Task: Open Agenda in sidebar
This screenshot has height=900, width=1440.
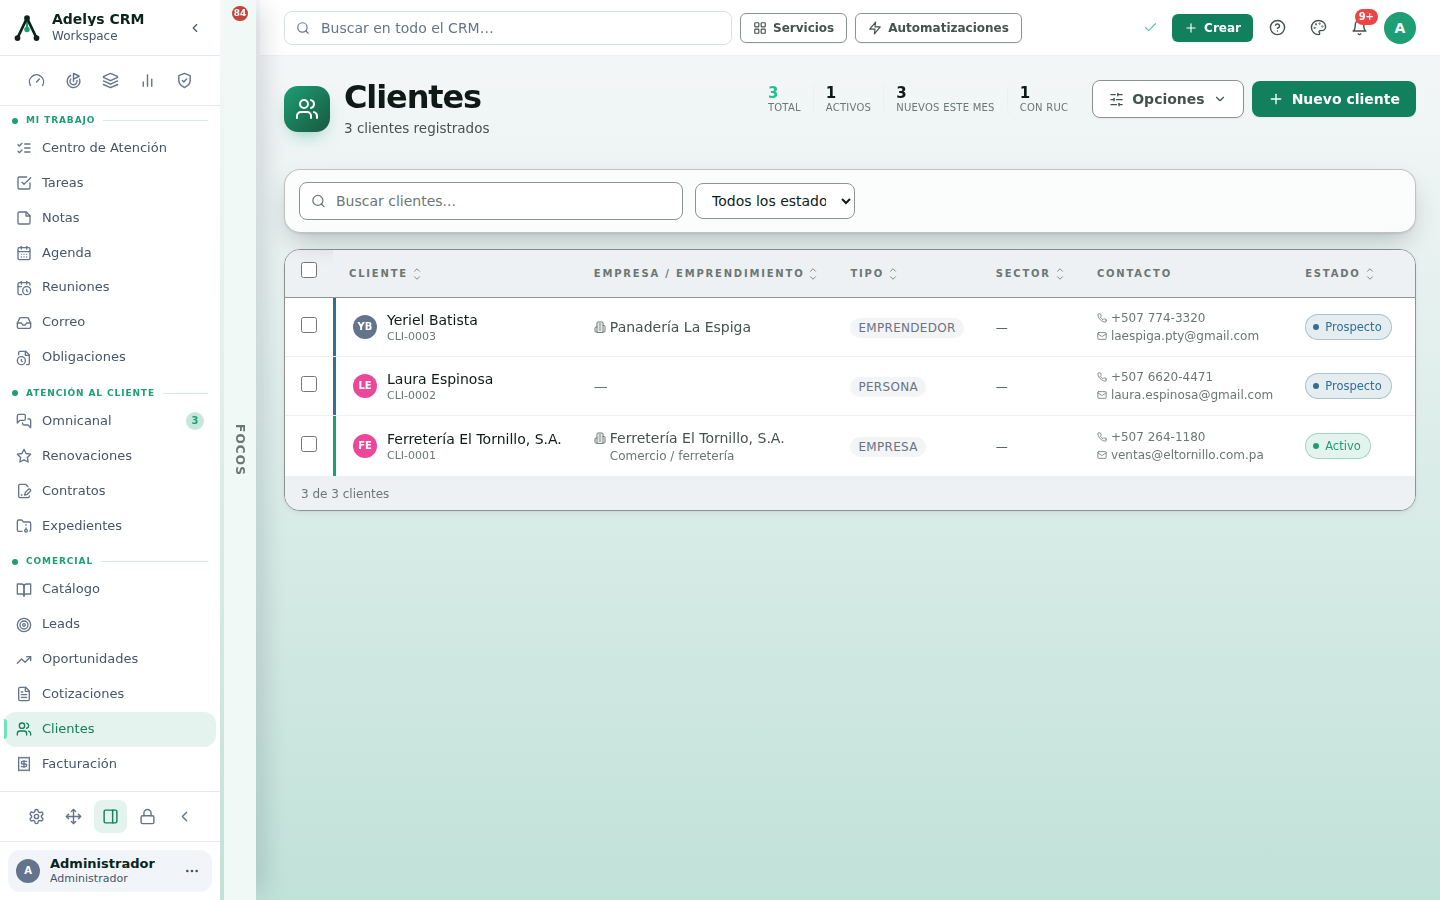Action: (x=110, y=253)
